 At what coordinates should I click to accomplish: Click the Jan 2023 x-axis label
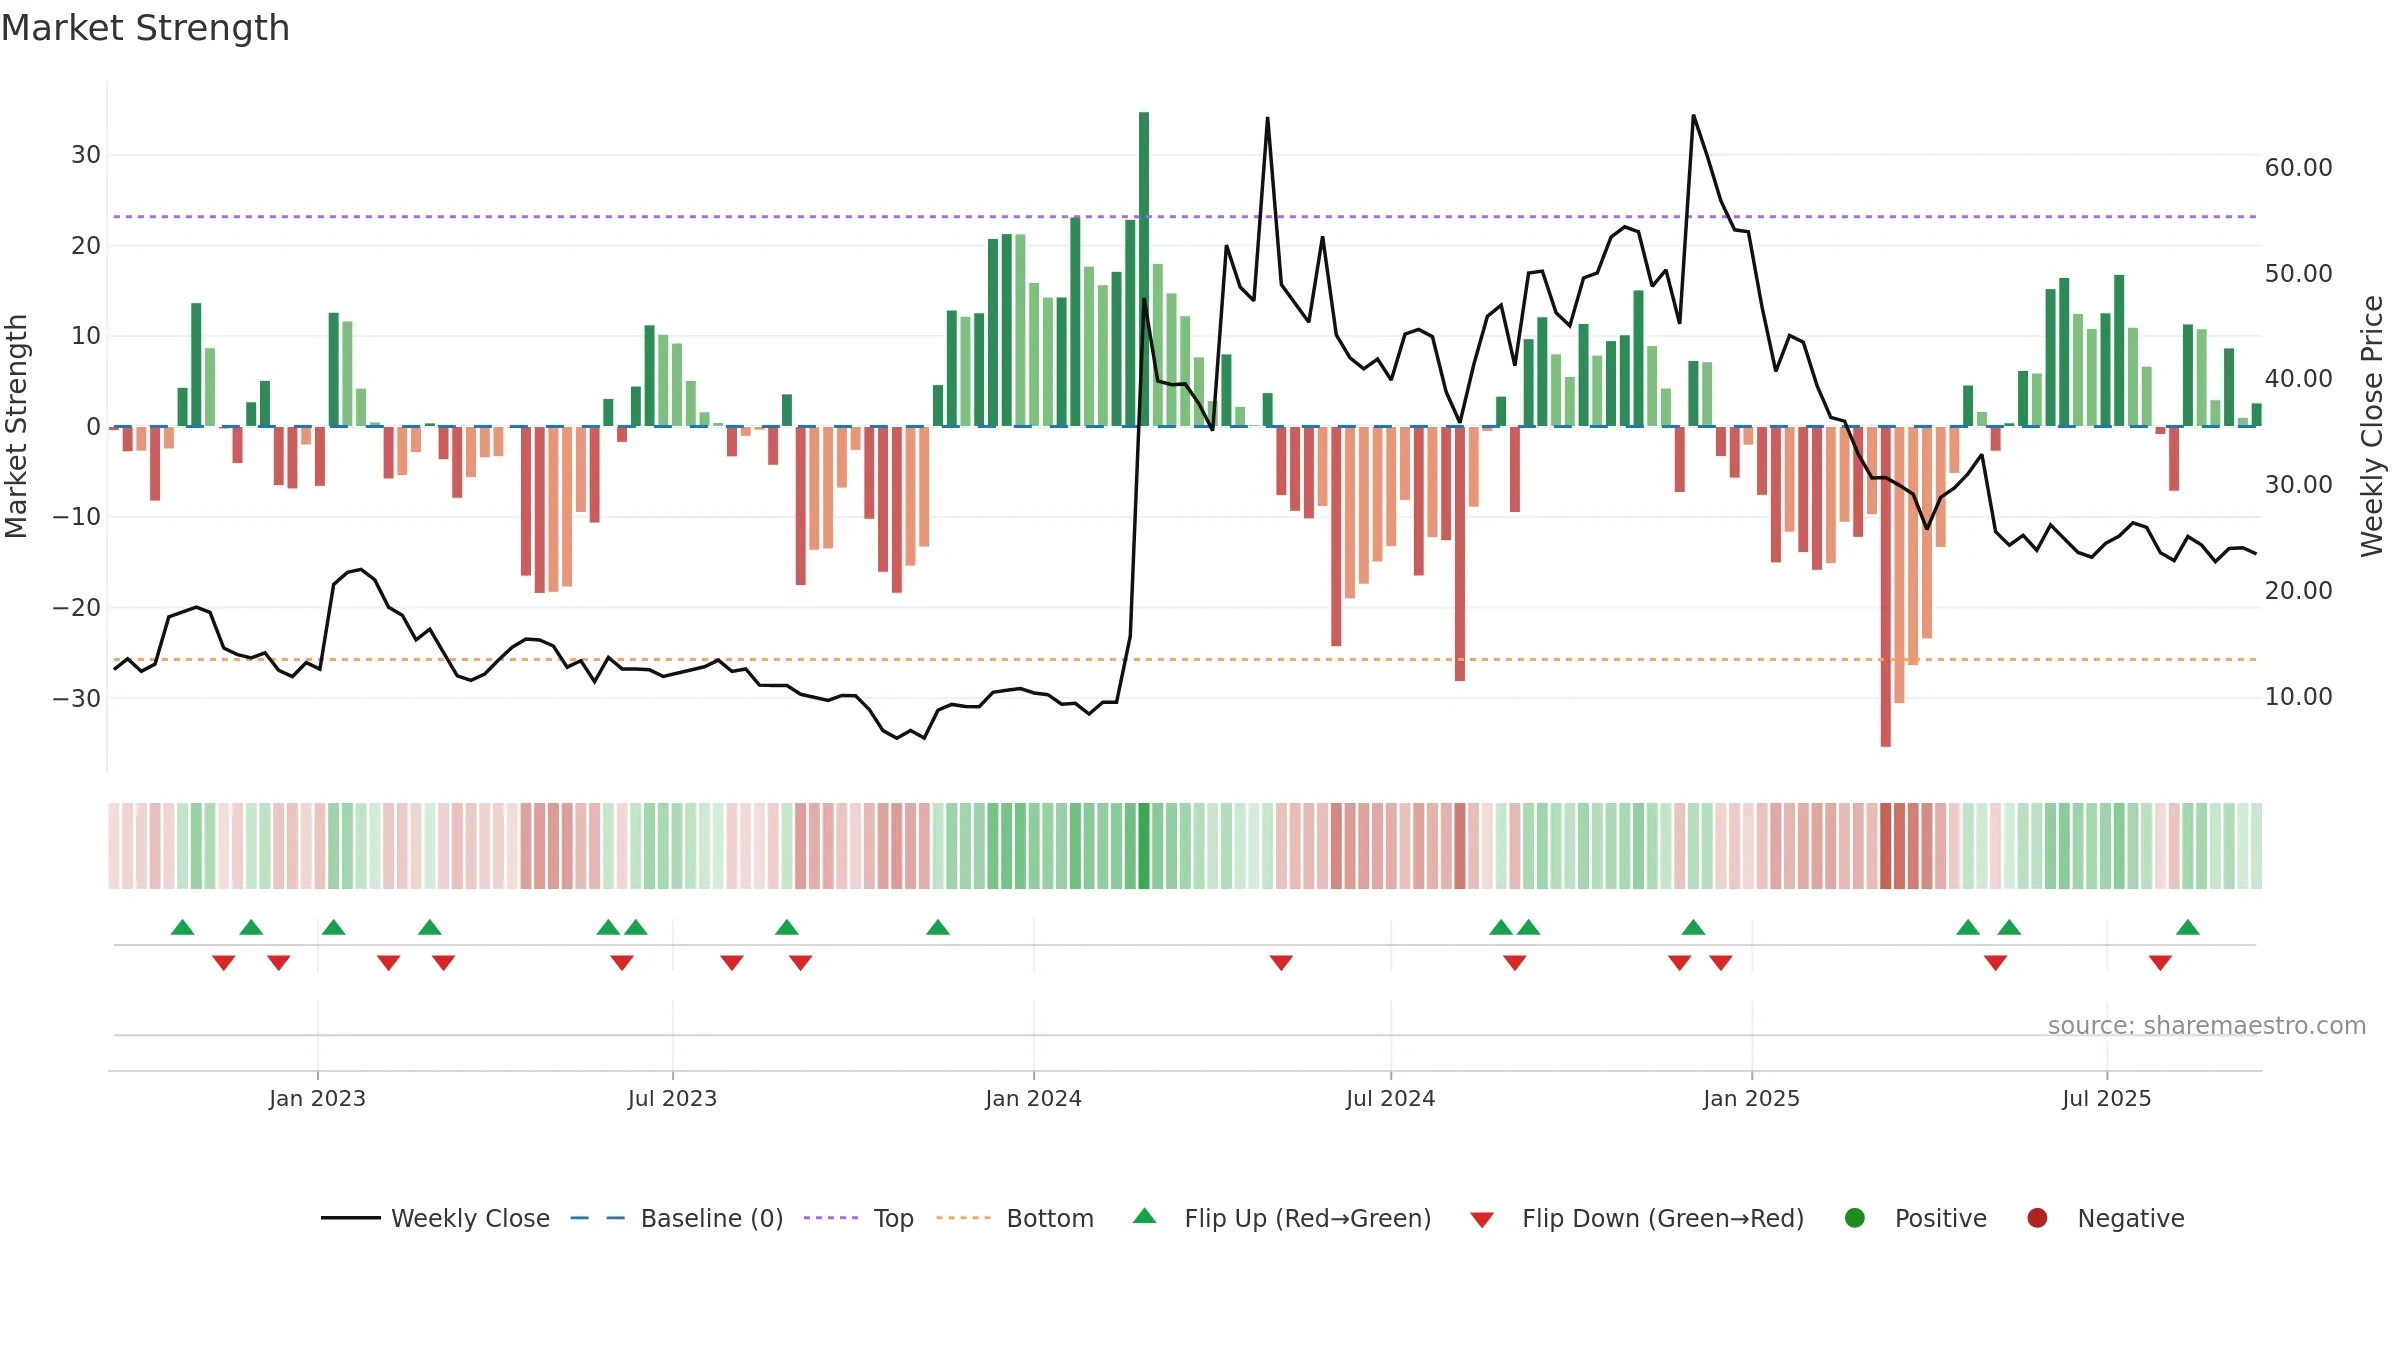pos(317,1098)
